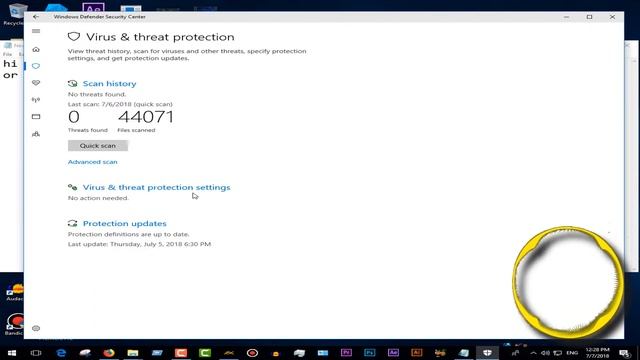
Task: Switch ENG input language indicator
Action: coord(572,353)
